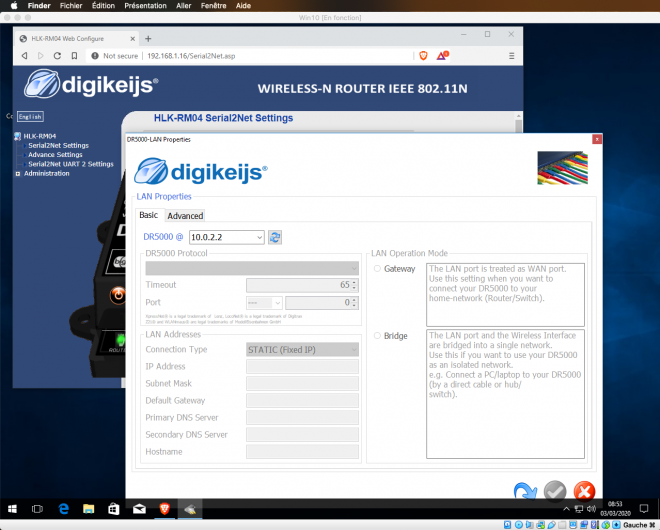The image size is (660, 530).
Task: Click the Timeout stepper arrows
Action: (354, 285)
